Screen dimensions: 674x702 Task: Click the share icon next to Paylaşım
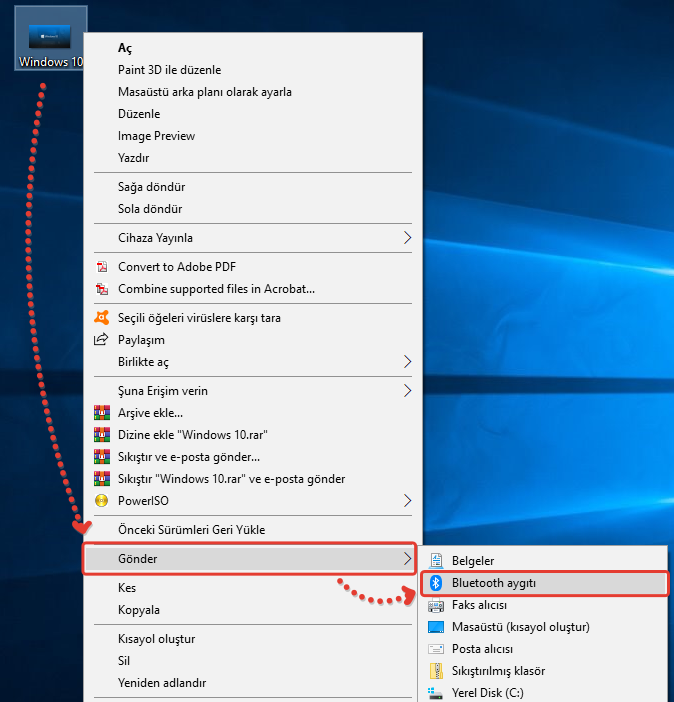(100, 340)
